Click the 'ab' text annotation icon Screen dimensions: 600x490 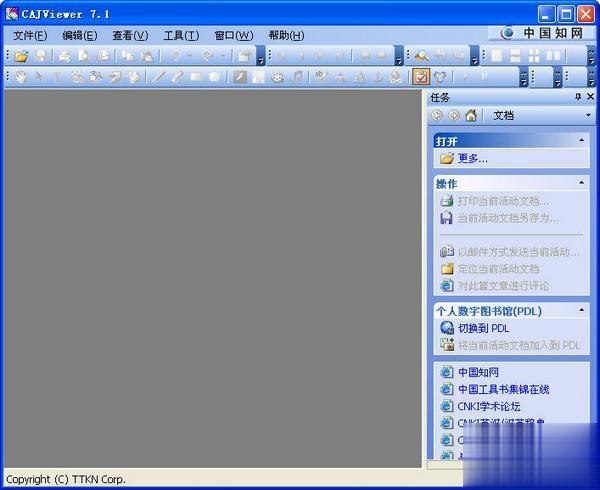(x=321, y=77)
